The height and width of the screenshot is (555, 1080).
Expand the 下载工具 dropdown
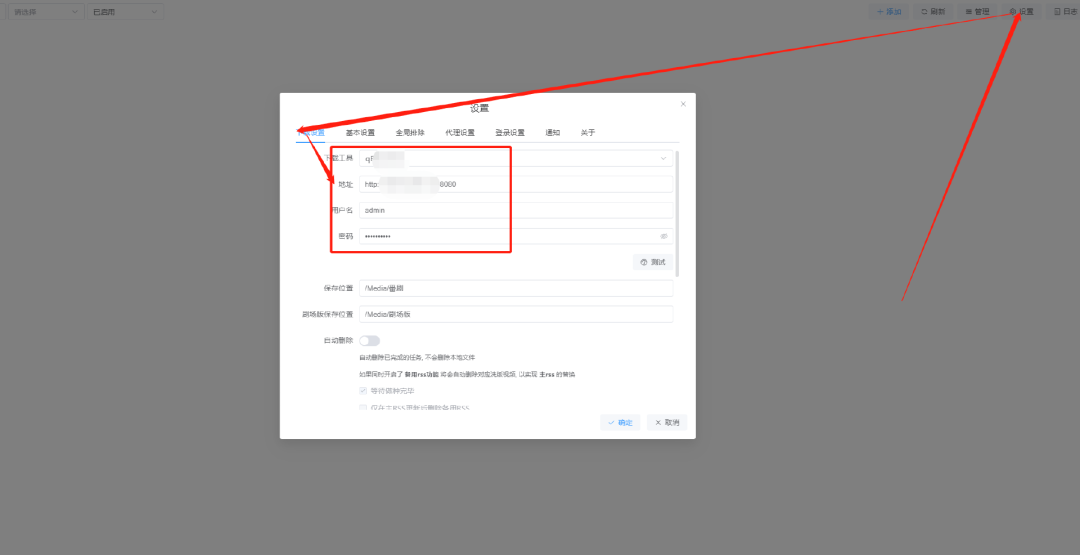[516, 158]
